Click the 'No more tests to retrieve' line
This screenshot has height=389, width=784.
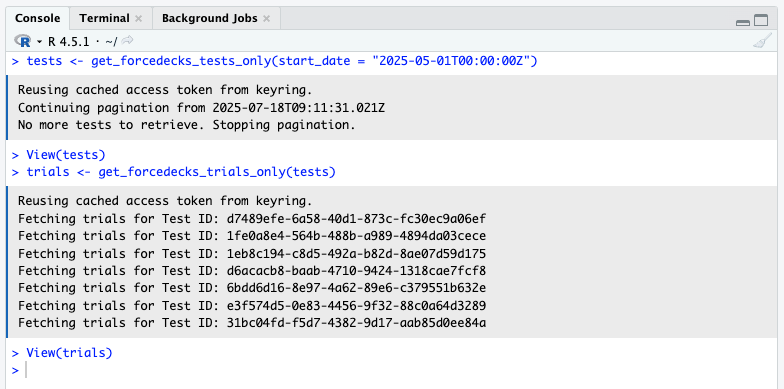pyautogui.click(x=186, y=125)
